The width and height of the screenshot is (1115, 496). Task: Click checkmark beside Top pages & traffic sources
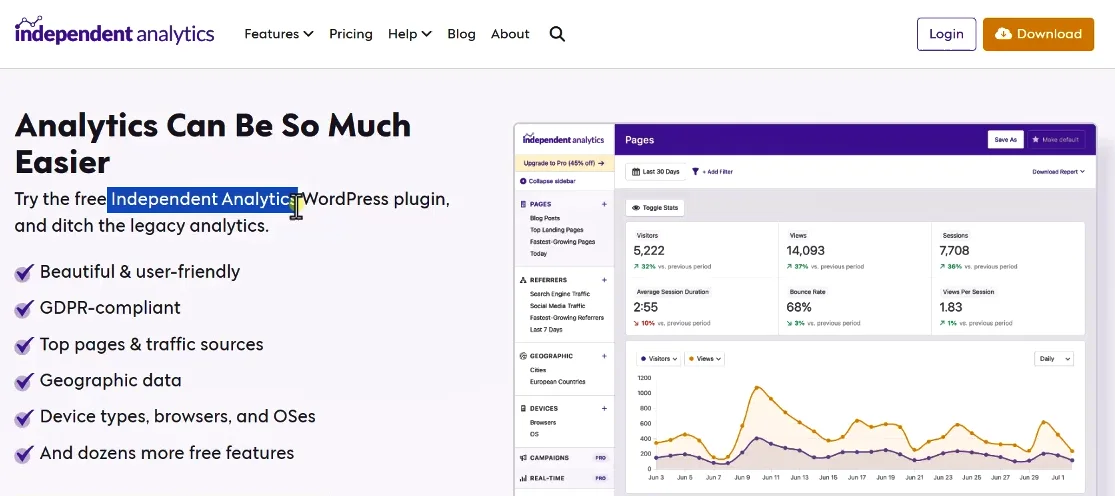[x=23, y=345]
